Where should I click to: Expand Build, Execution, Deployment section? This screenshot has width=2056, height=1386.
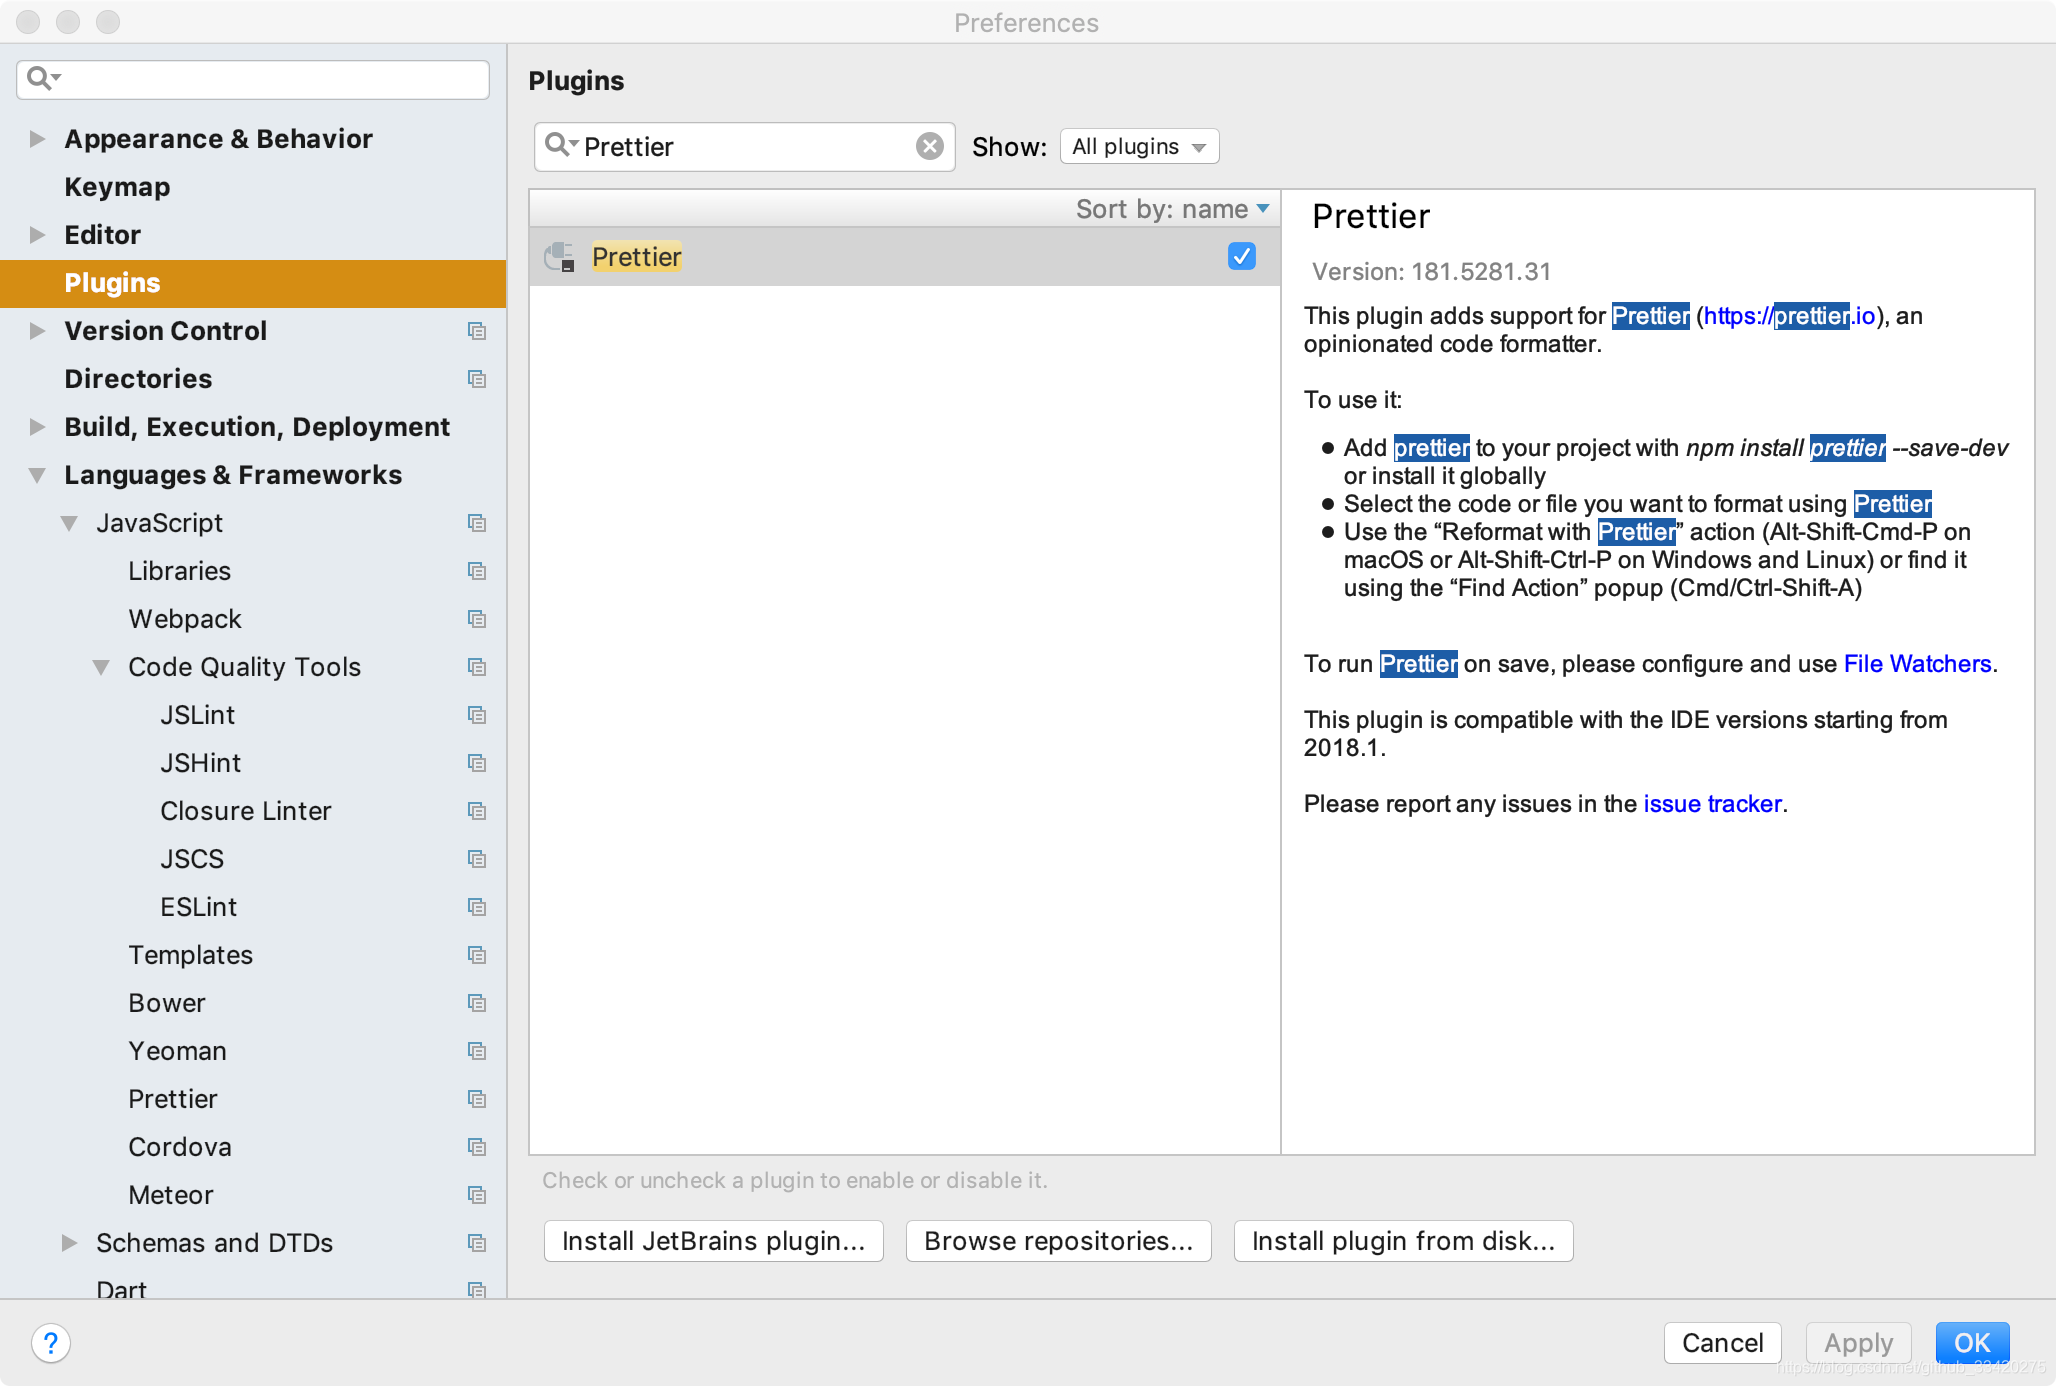click(37, 427)
